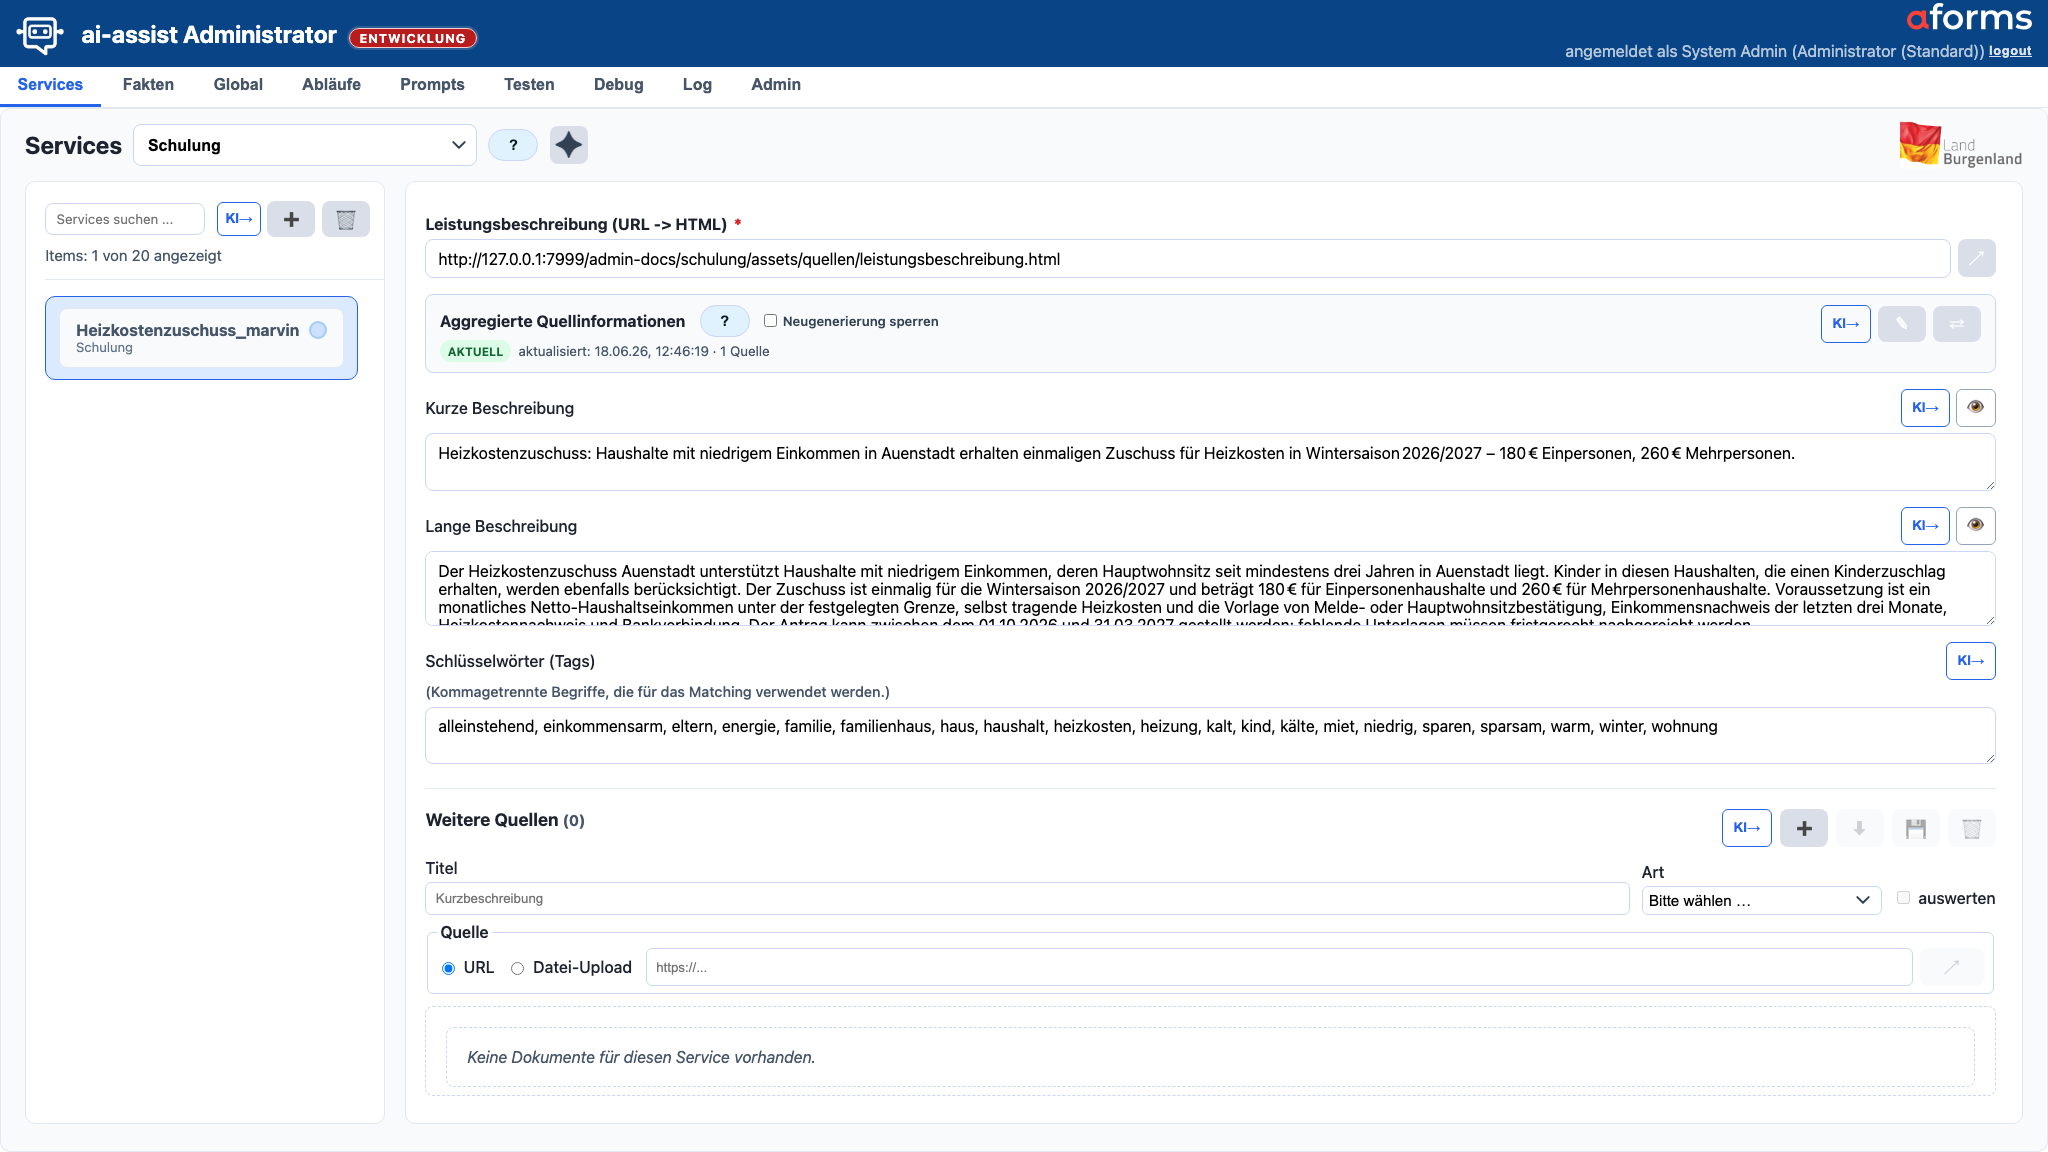Open the Debug tab
The height and width of the screenshot is (1152, 2048).
tap(618, 85)
